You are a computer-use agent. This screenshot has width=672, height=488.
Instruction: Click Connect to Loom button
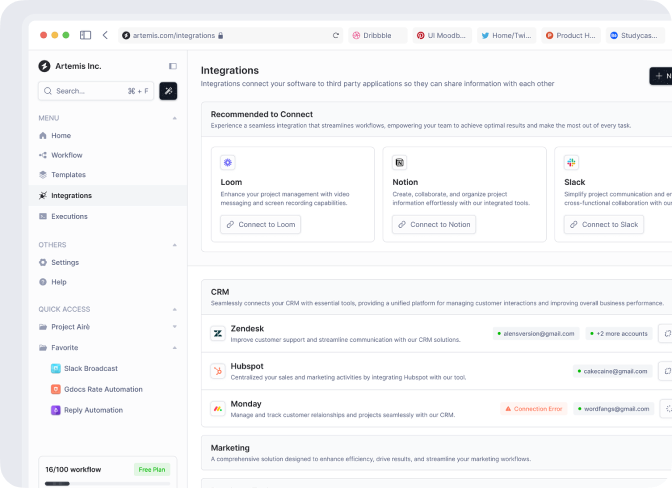261,225
